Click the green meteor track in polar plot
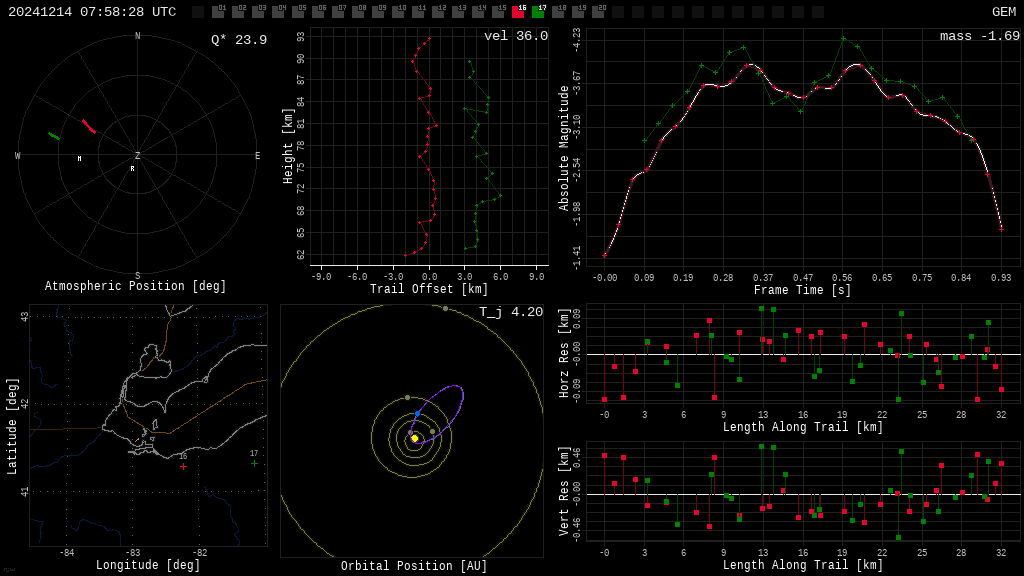The image size is (1024, 576). coord(54,136)
